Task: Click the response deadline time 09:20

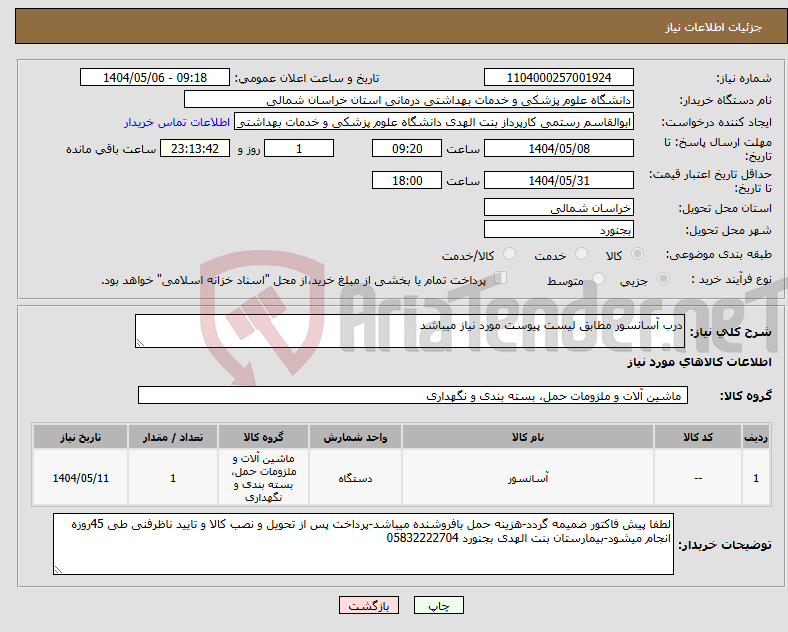Action: click(x=407, y=148)
